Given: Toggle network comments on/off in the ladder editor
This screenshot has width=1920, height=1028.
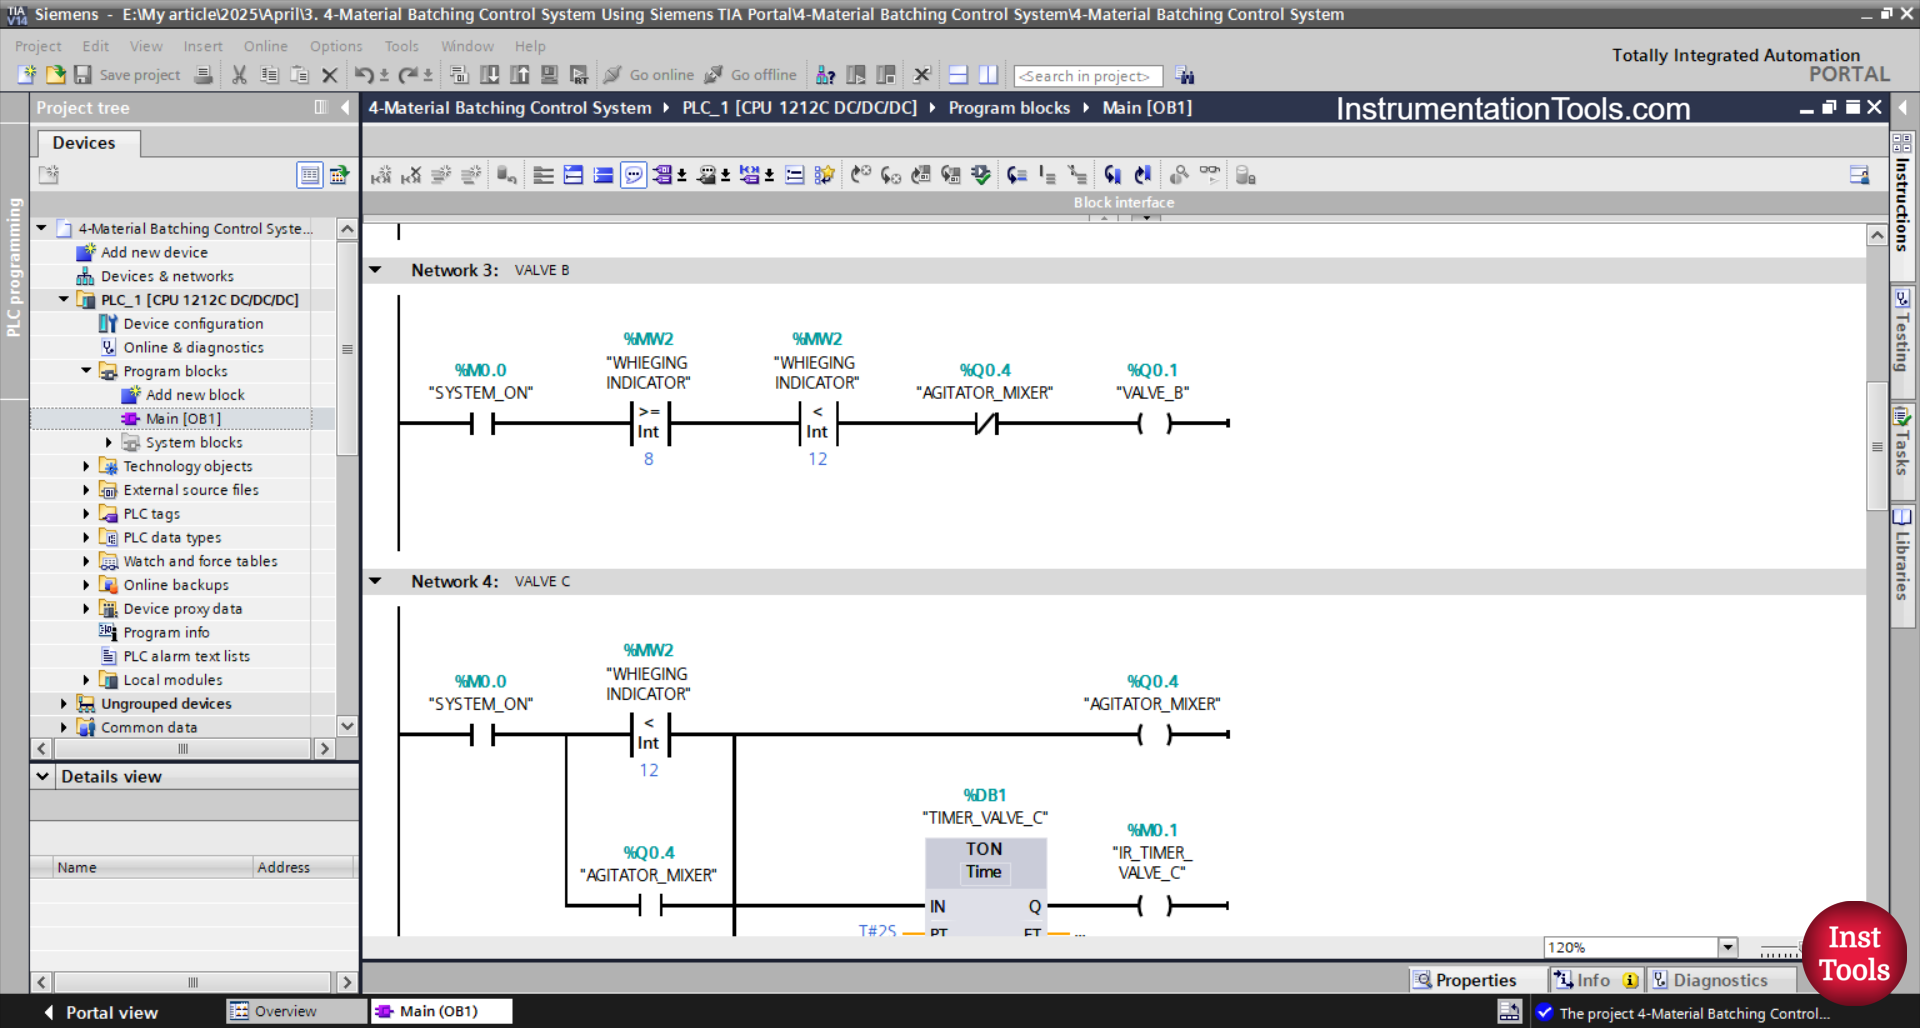Looking at the screenshot, I should (634, 175).
